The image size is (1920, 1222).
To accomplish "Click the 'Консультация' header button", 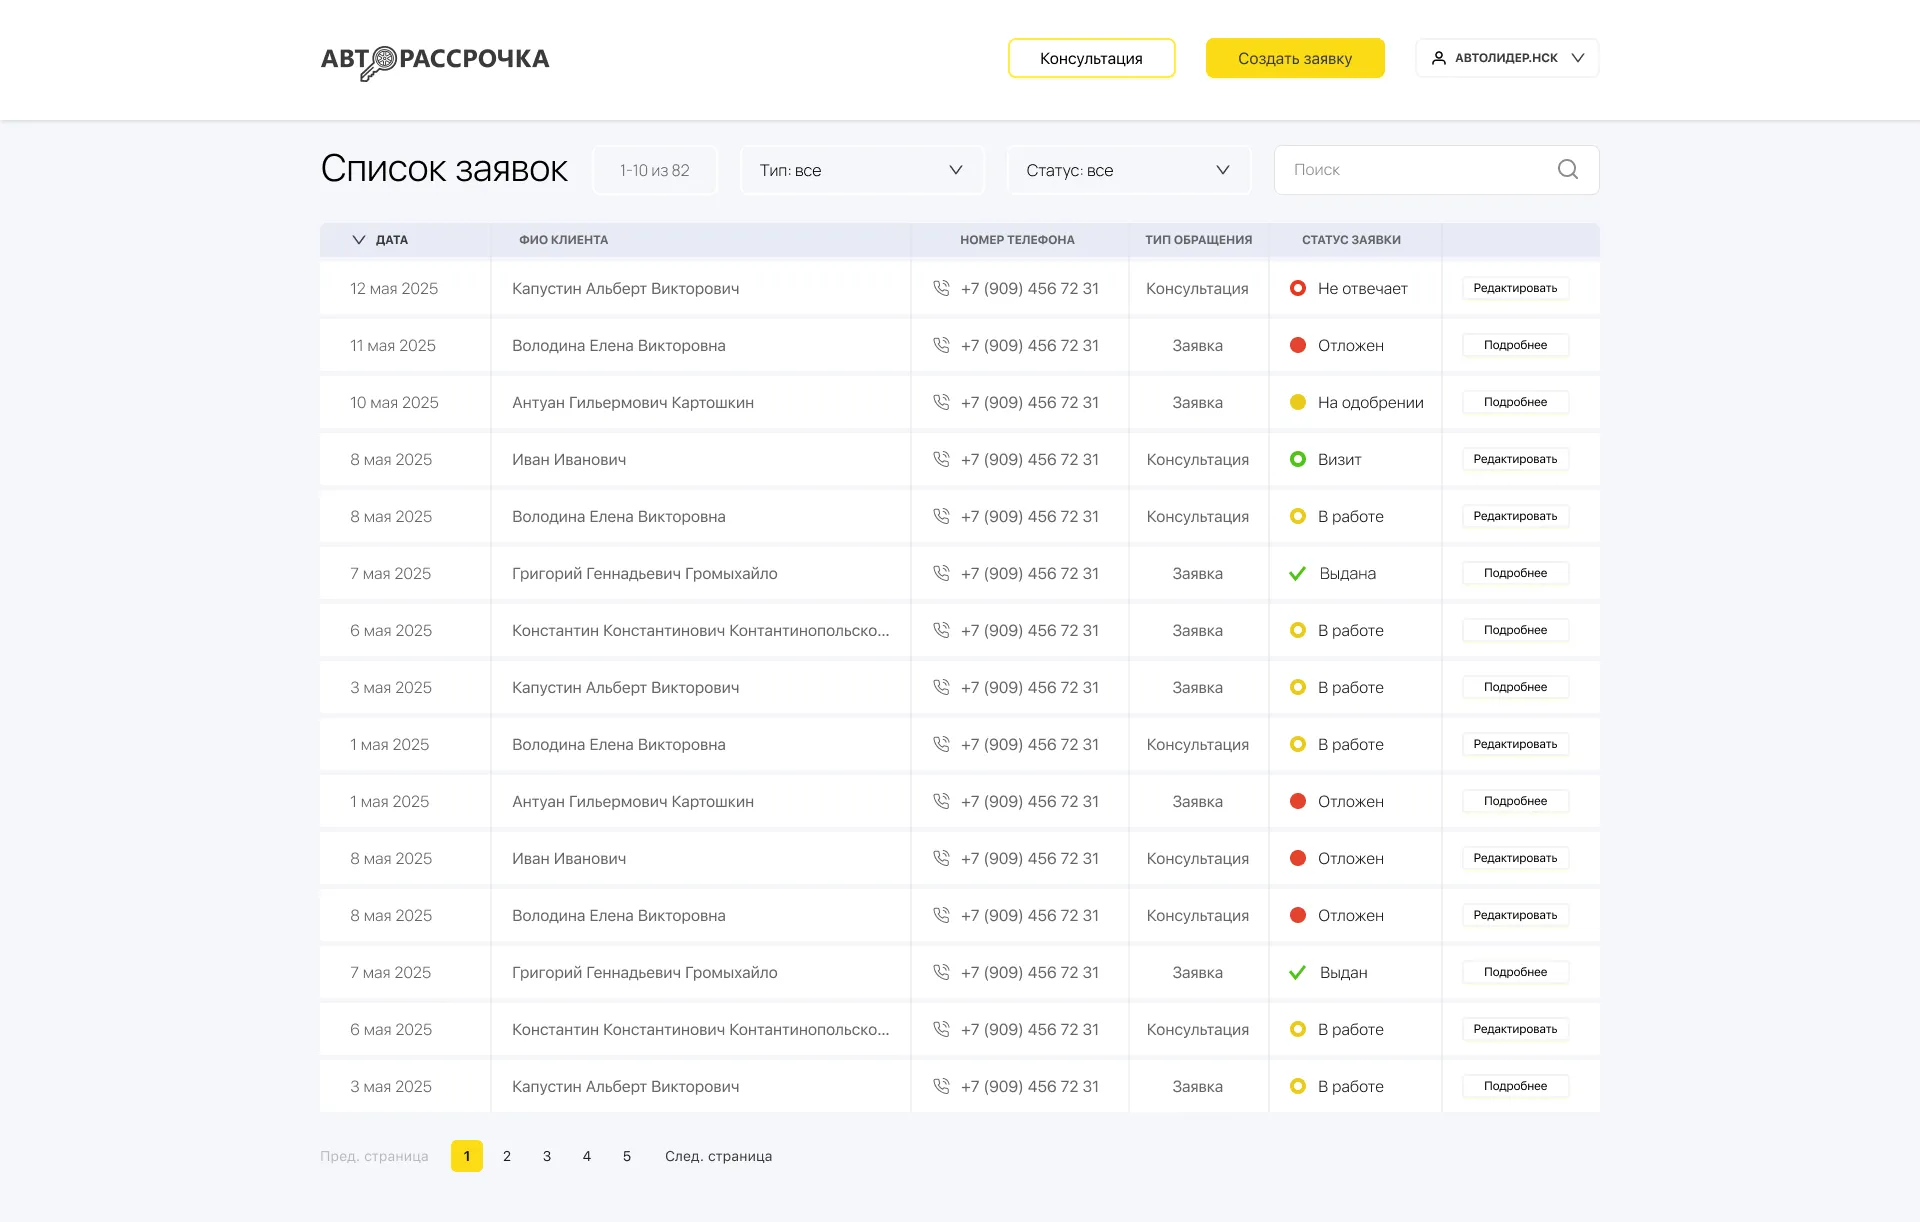I will click(x=1091, y=58).
